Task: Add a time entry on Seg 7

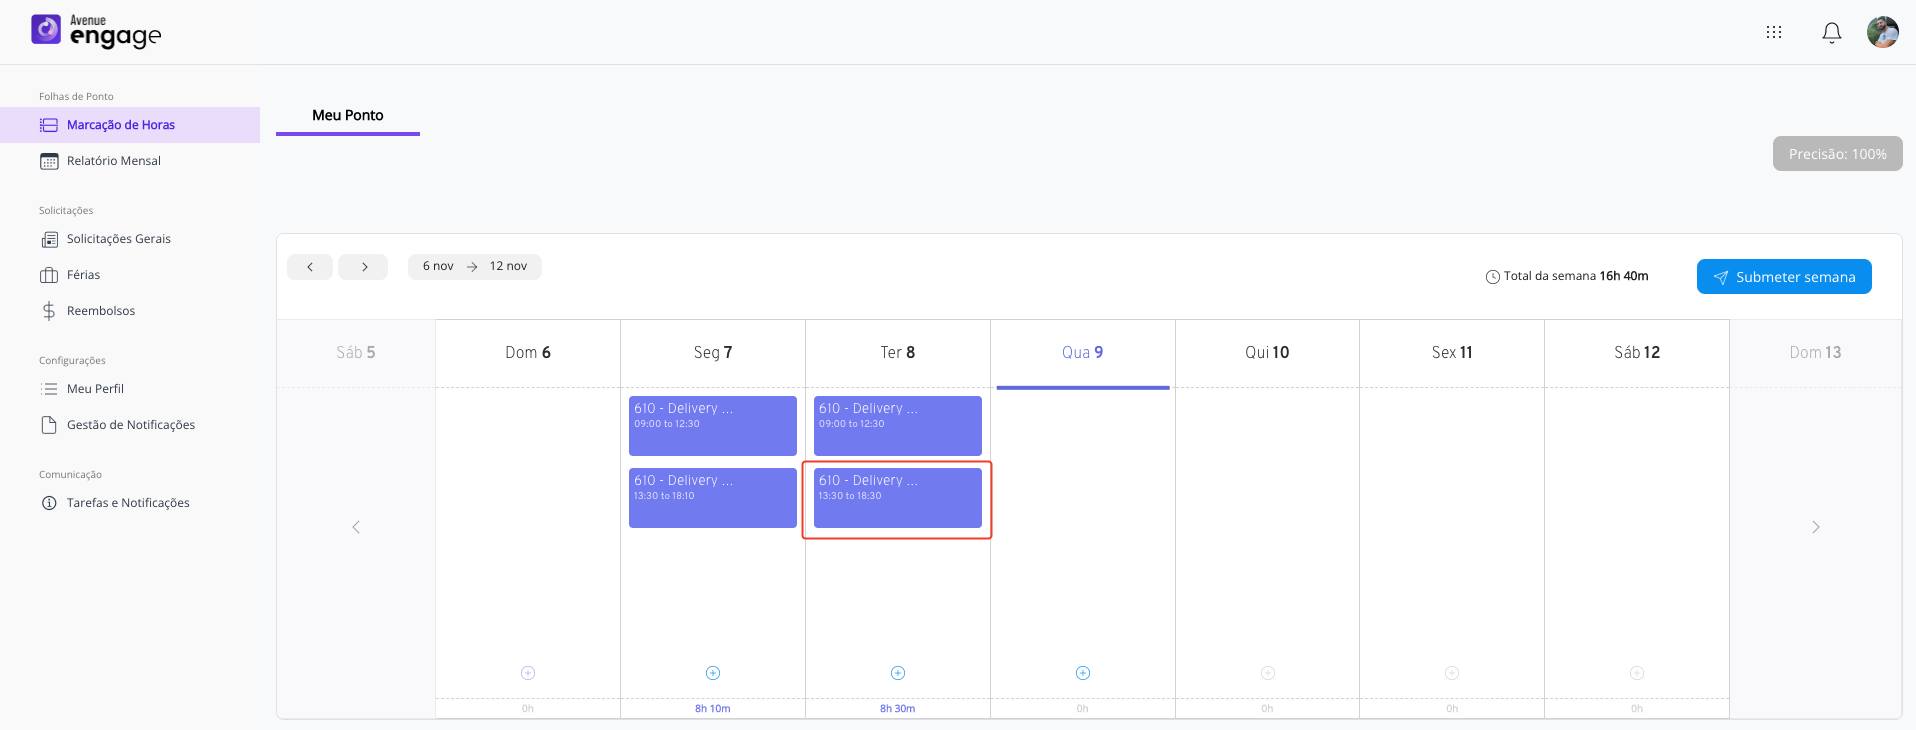Action: click(x=713, y=673)
